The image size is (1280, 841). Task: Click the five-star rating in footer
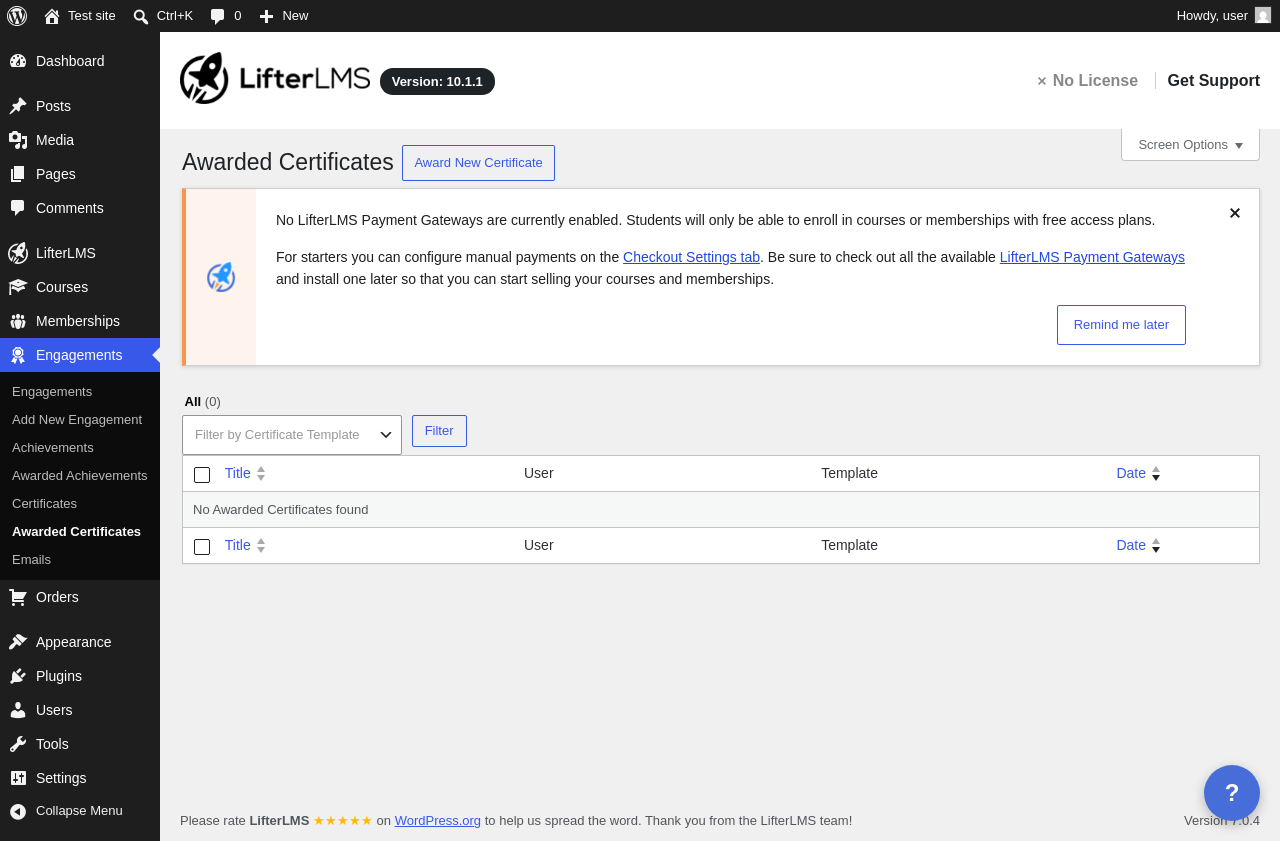click(x=342, y=821)
